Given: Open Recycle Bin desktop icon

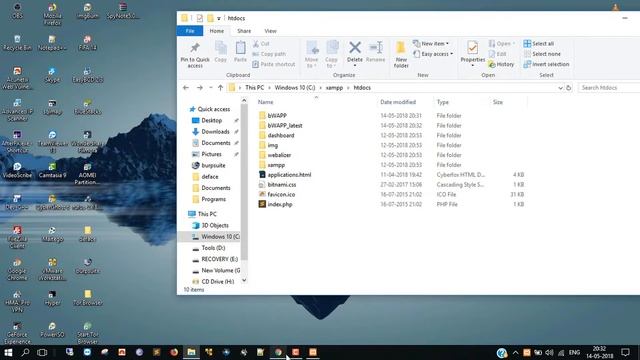Looking at the screenshot, I should pyautogui.click(x=17, y=43).
